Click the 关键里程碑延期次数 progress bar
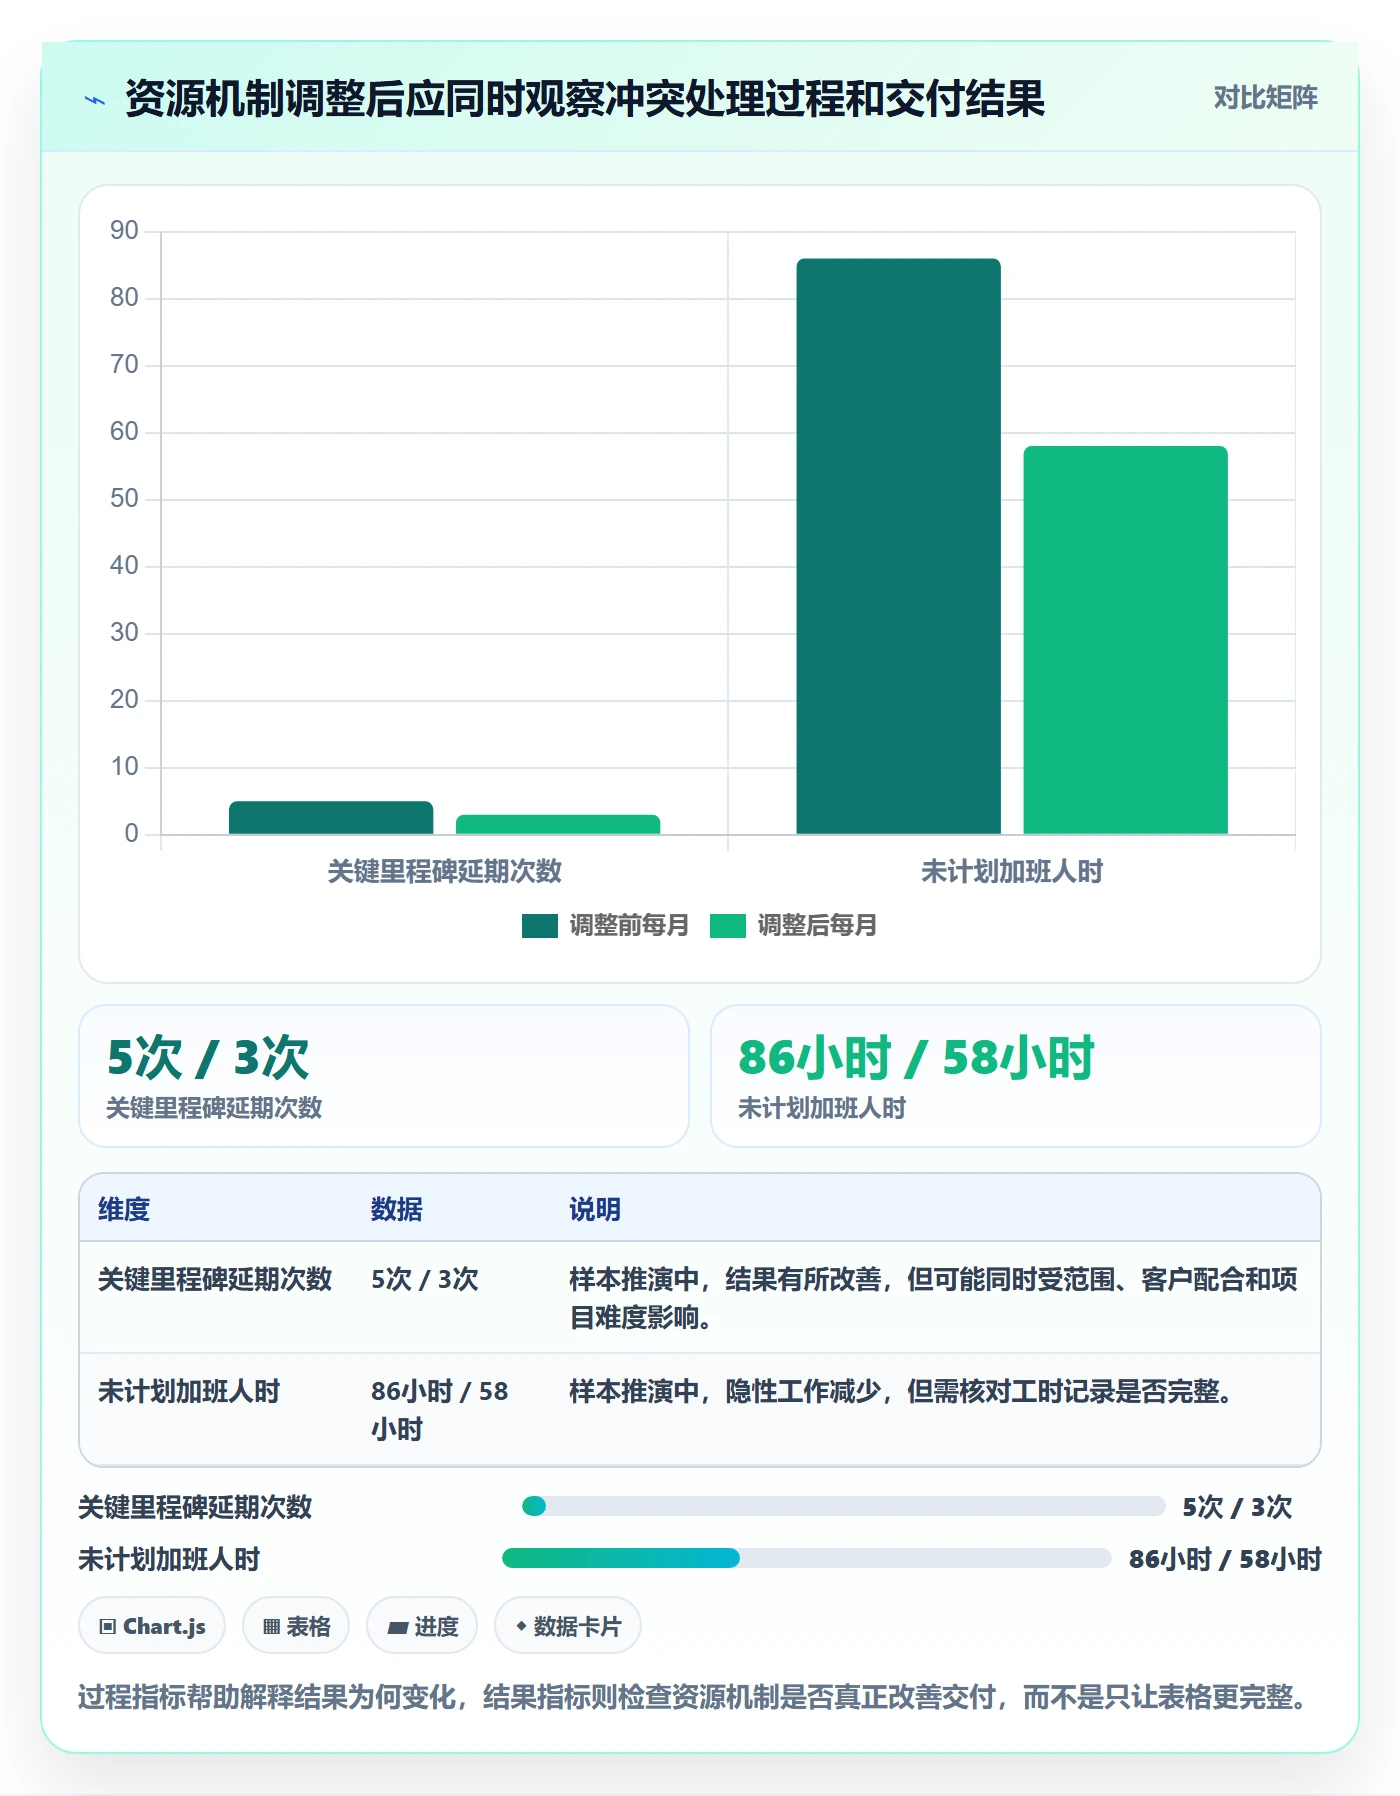 (x=843, y=1506)
